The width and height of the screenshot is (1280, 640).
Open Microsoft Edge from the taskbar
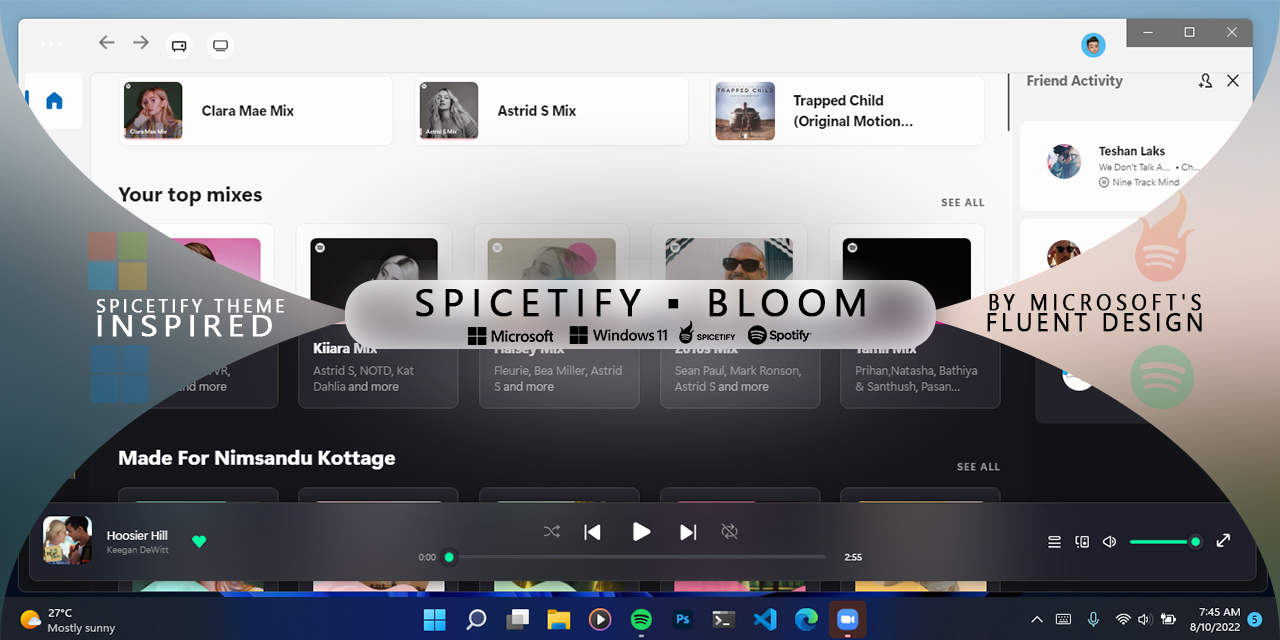[x=806, y=620]
